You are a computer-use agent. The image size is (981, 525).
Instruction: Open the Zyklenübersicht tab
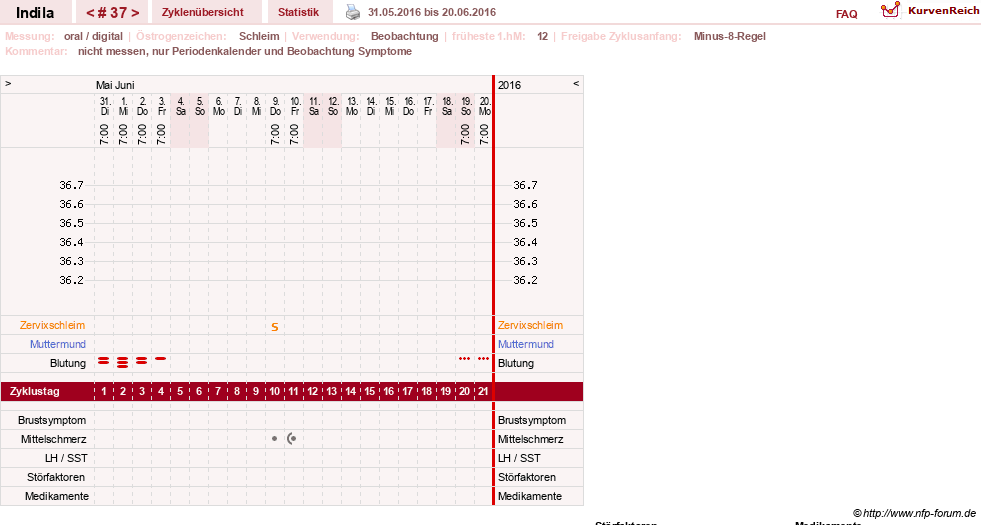(203, 12)
